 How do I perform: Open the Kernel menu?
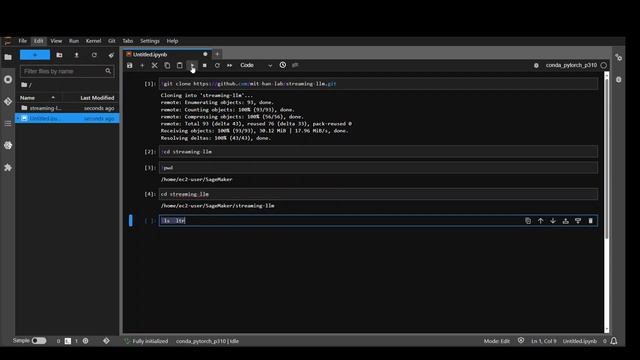(93, 41)
